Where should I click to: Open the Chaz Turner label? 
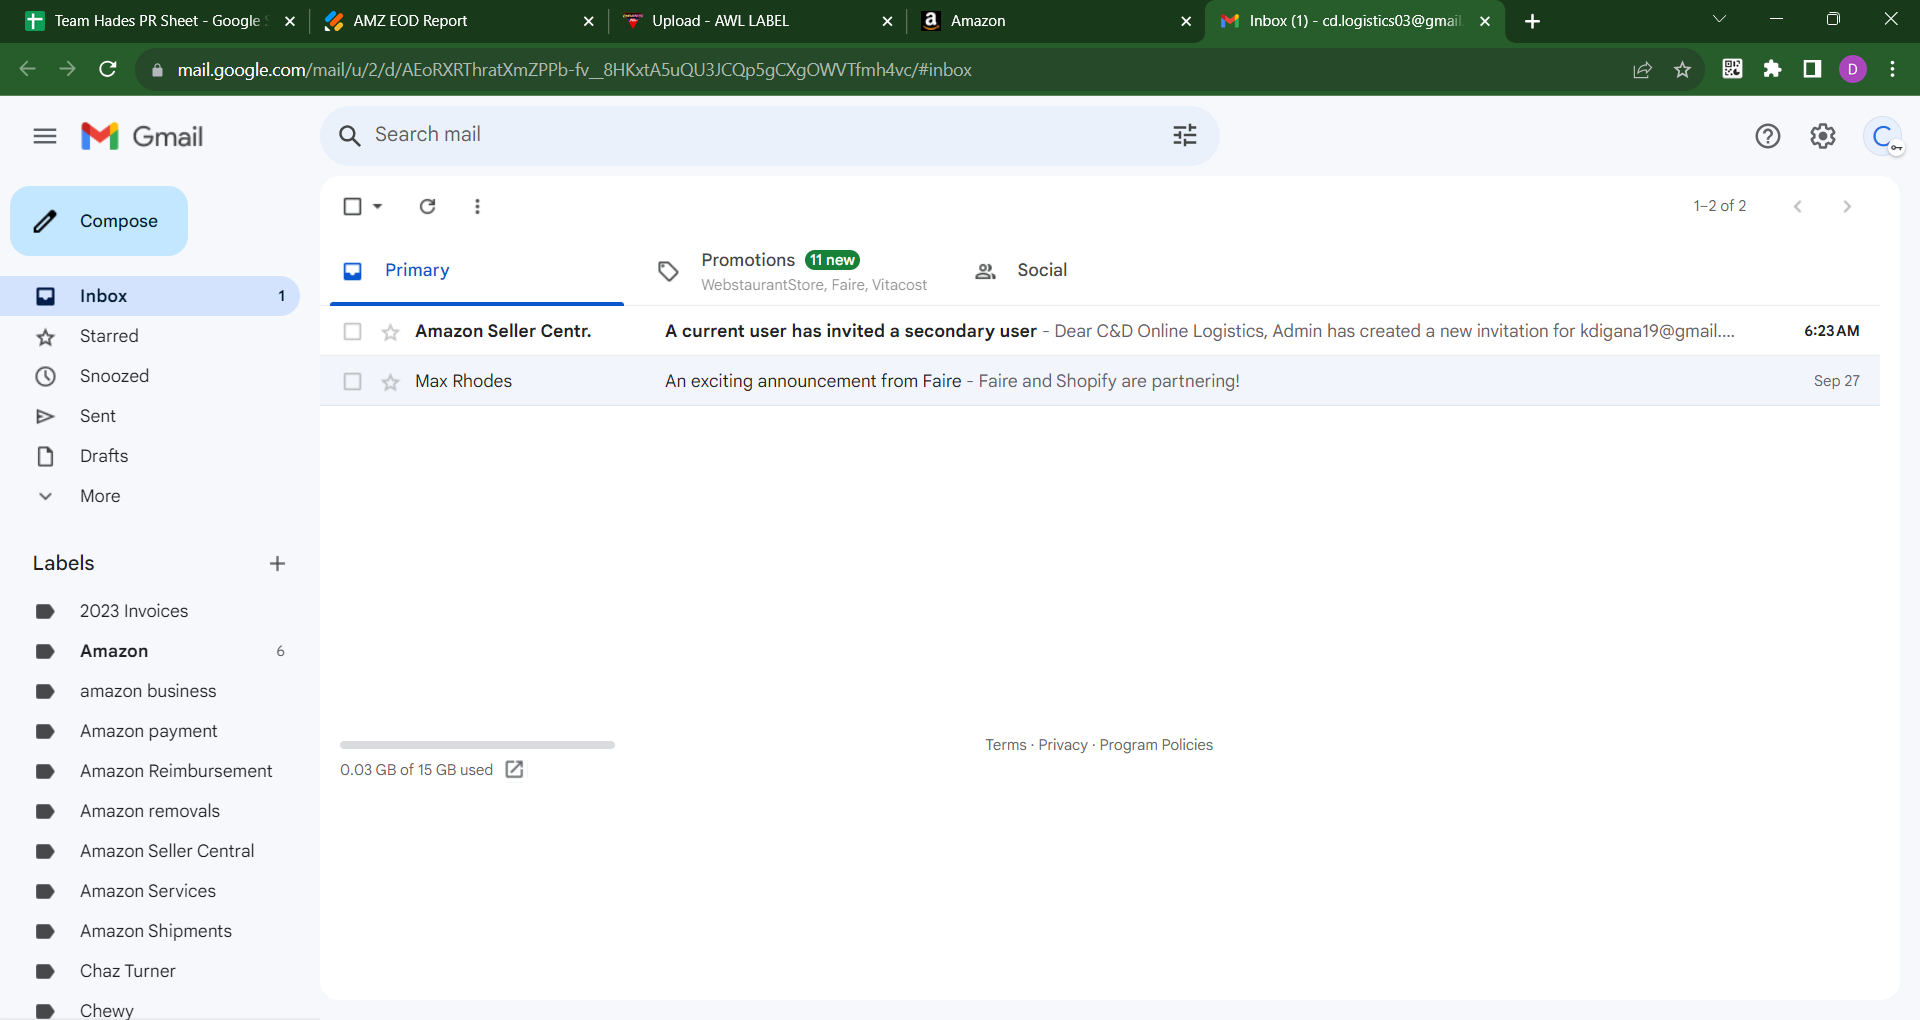click(150, 971)
